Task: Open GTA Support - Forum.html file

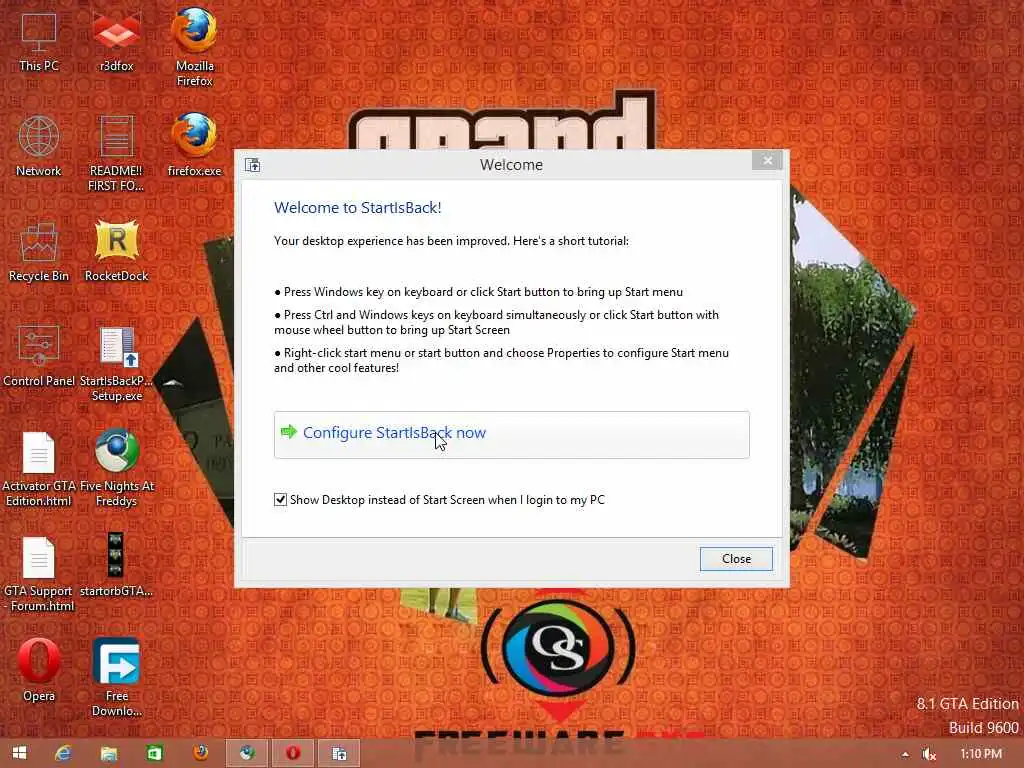Action: (39, 574)
